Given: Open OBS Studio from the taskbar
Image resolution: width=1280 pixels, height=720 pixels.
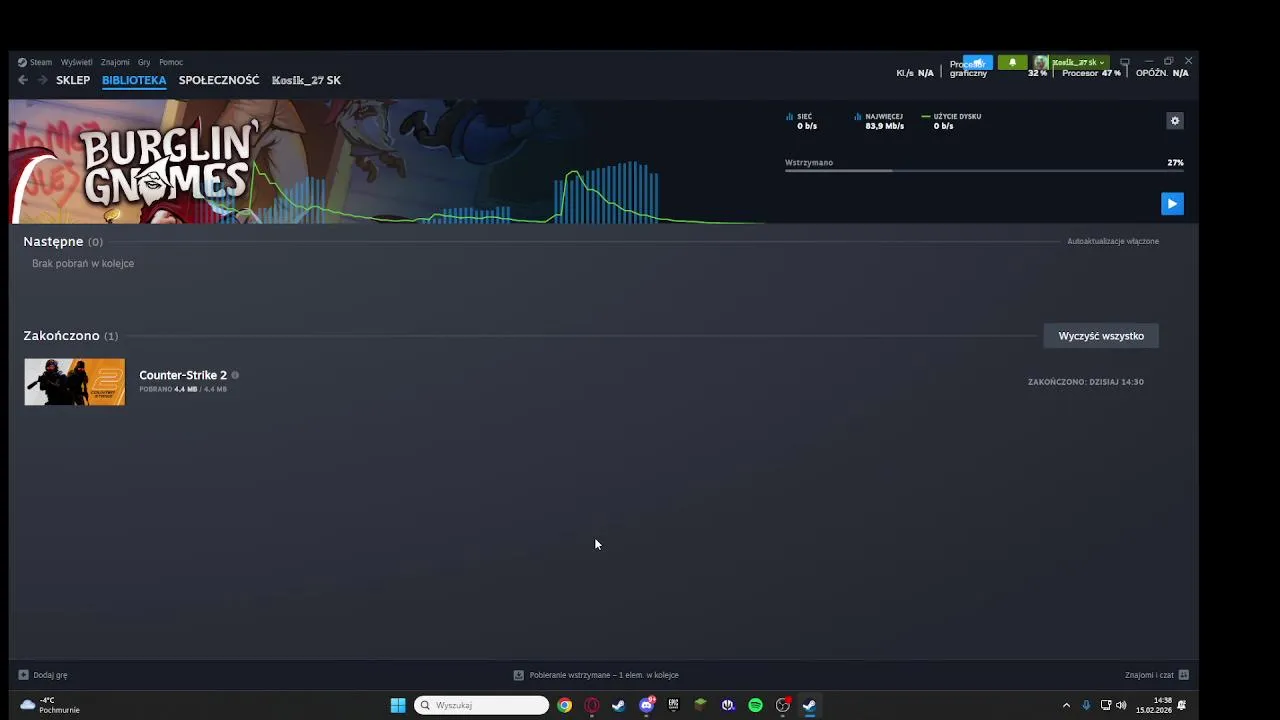Looking at the screenshot, I should (x=783, y=705).
